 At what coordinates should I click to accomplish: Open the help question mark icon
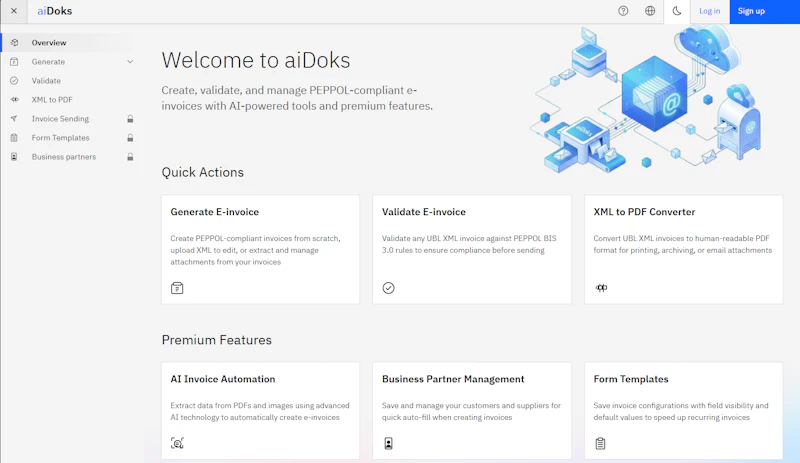(x=623, y=11)
